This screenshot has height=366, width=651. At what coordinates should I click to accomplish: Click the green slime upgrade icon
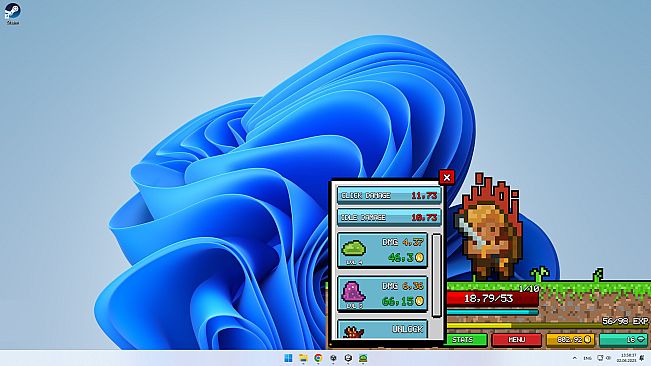(x=353, y=248)
